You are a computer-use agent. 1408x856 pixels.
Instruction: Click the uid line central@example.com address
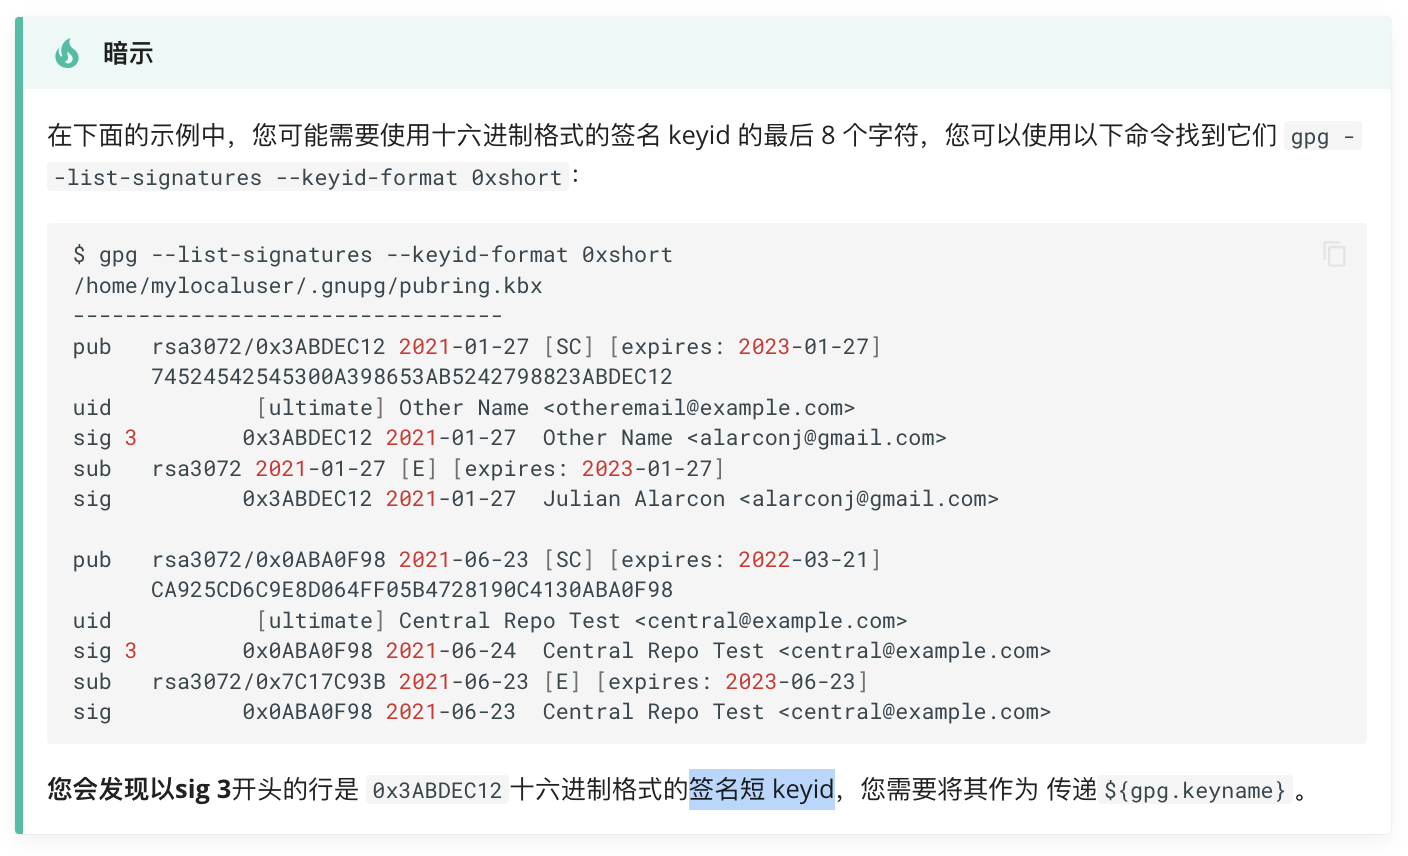pyautogui.click(x=771, y=621)
